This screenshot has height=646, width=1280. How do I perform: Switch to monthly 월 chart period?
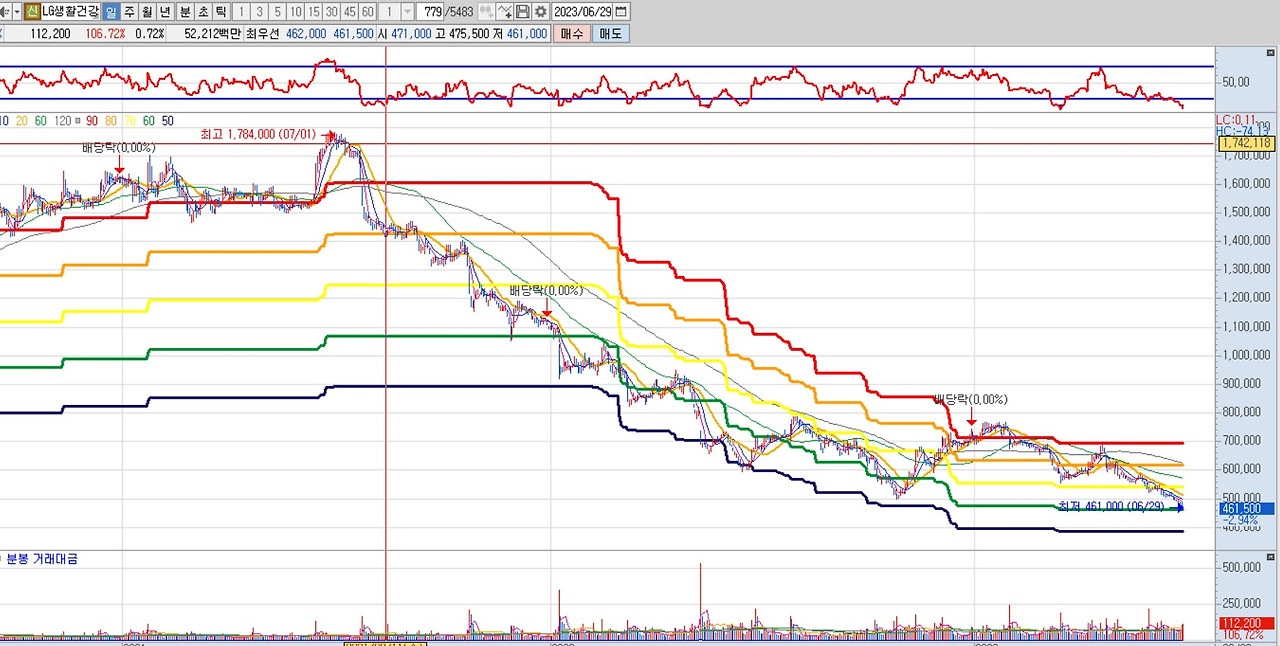(x=147, y=11)
